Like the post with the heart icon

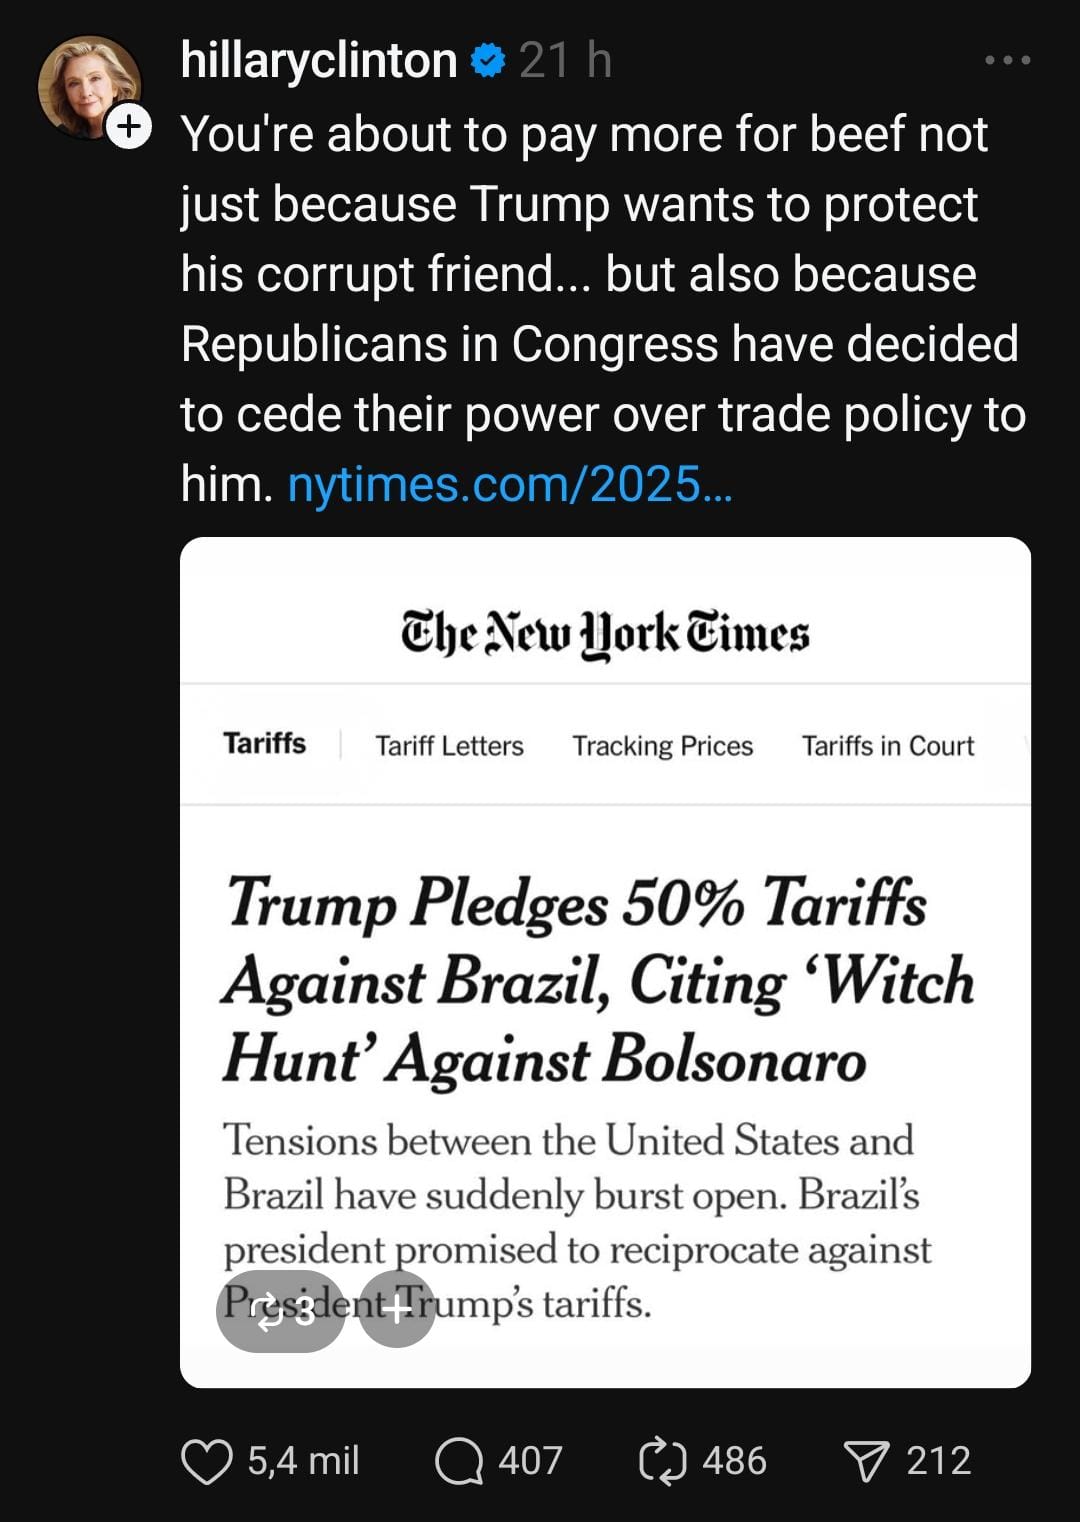[x=207, y=1461]
